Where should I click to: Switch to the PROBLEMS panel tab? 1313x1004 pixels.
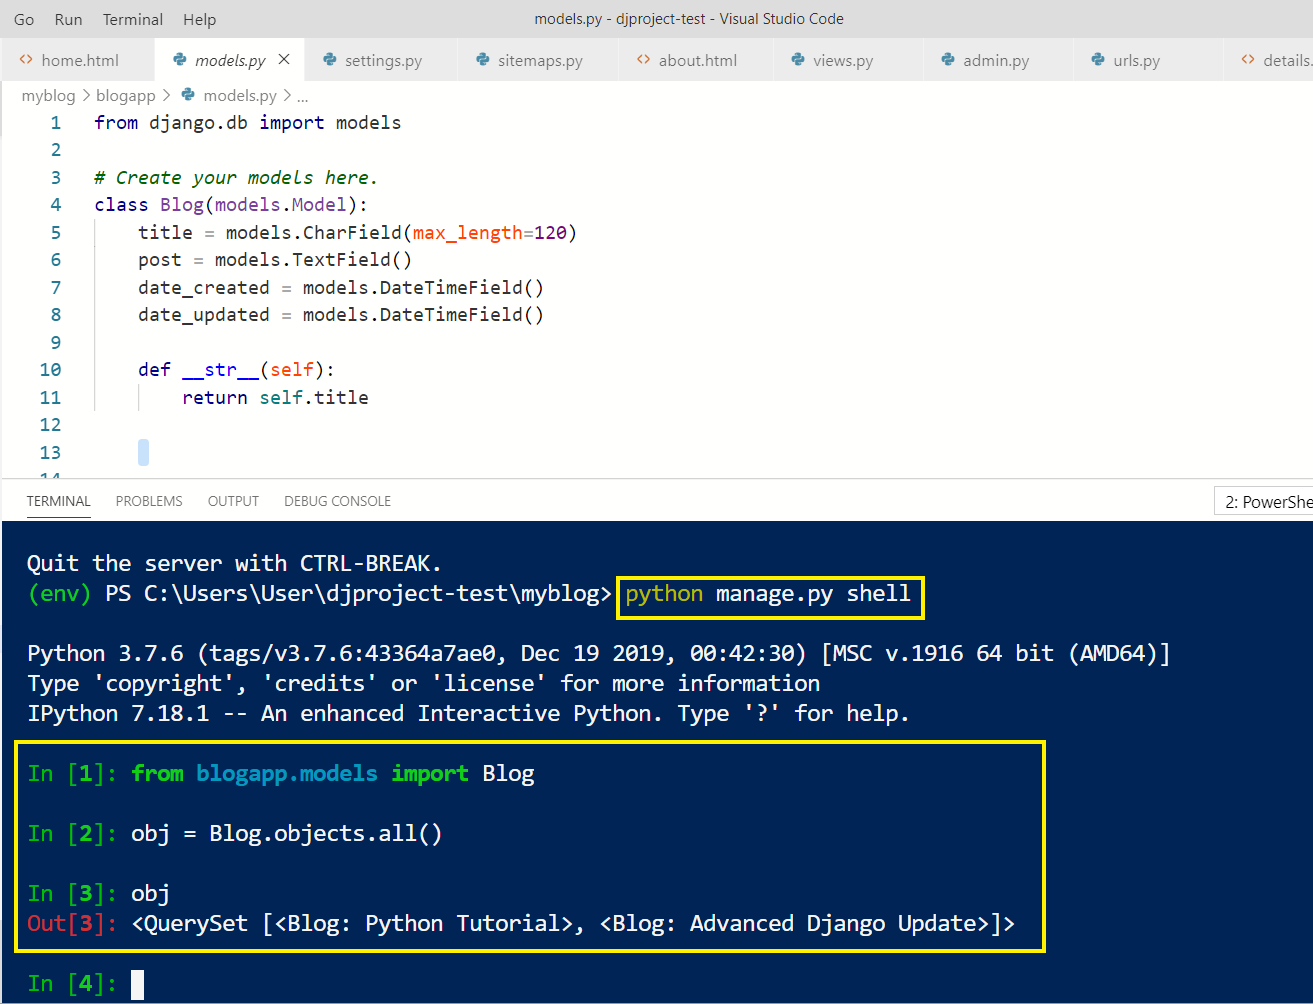click(x=149, y=501)
